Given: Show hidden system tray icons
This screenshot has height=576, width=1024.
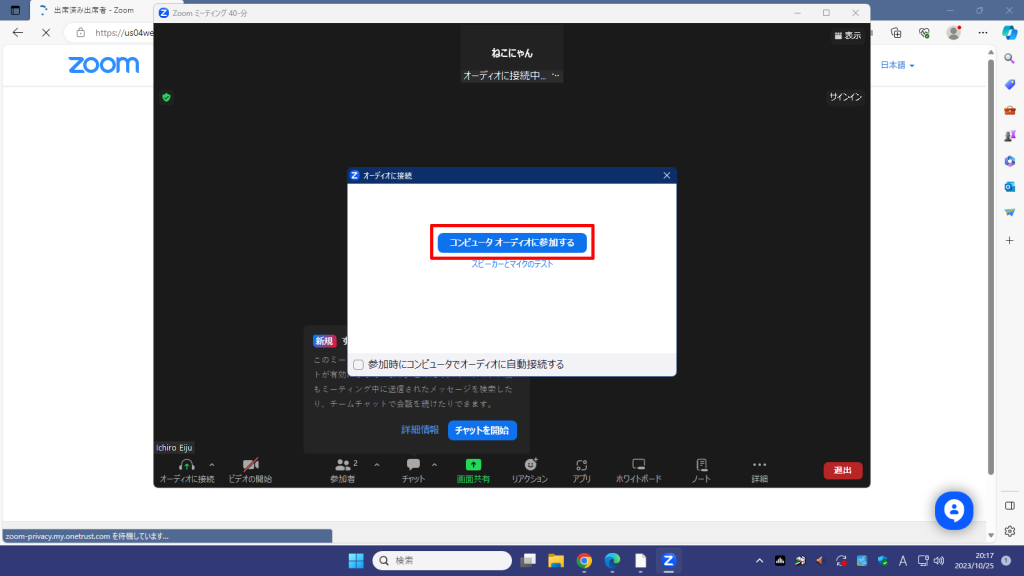Looking at the screenshot, I should (x=759, y=560).
